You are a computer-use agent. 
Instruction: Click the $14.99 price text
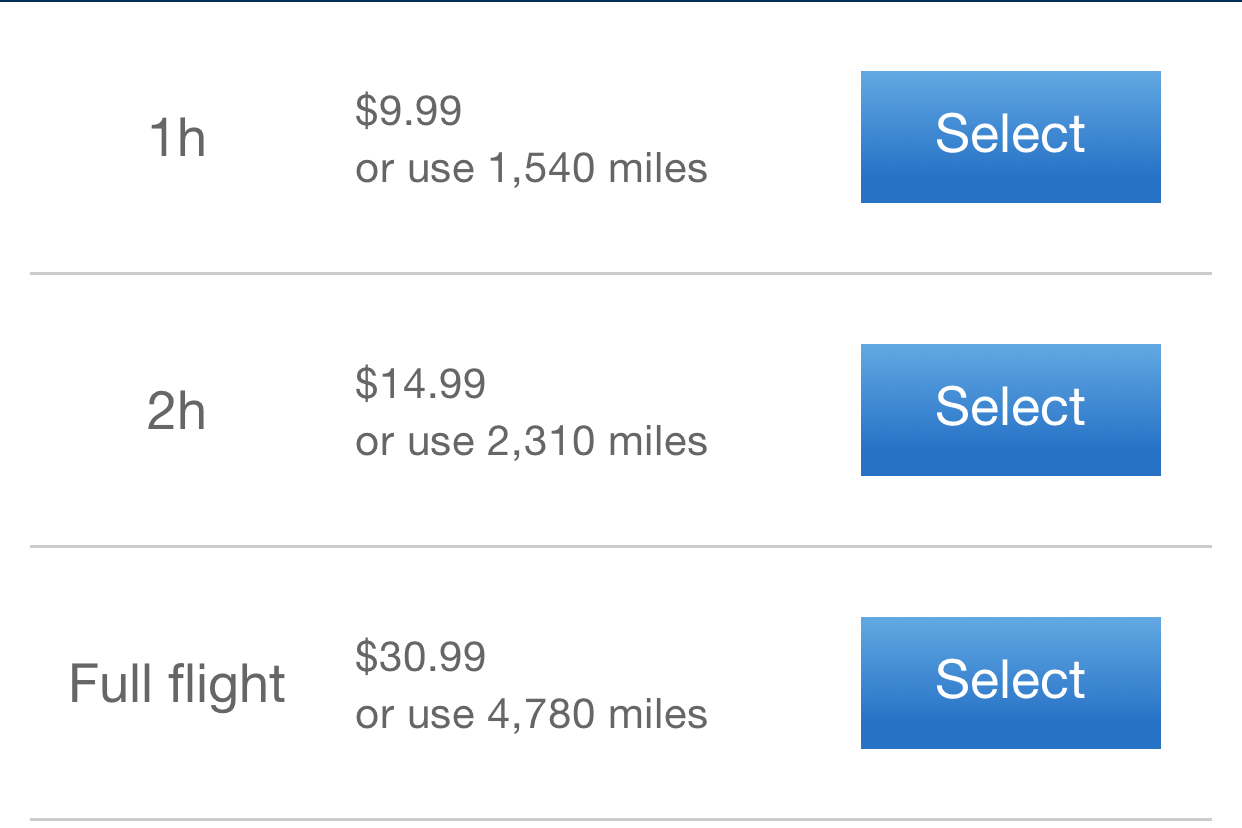pos(420,384)
